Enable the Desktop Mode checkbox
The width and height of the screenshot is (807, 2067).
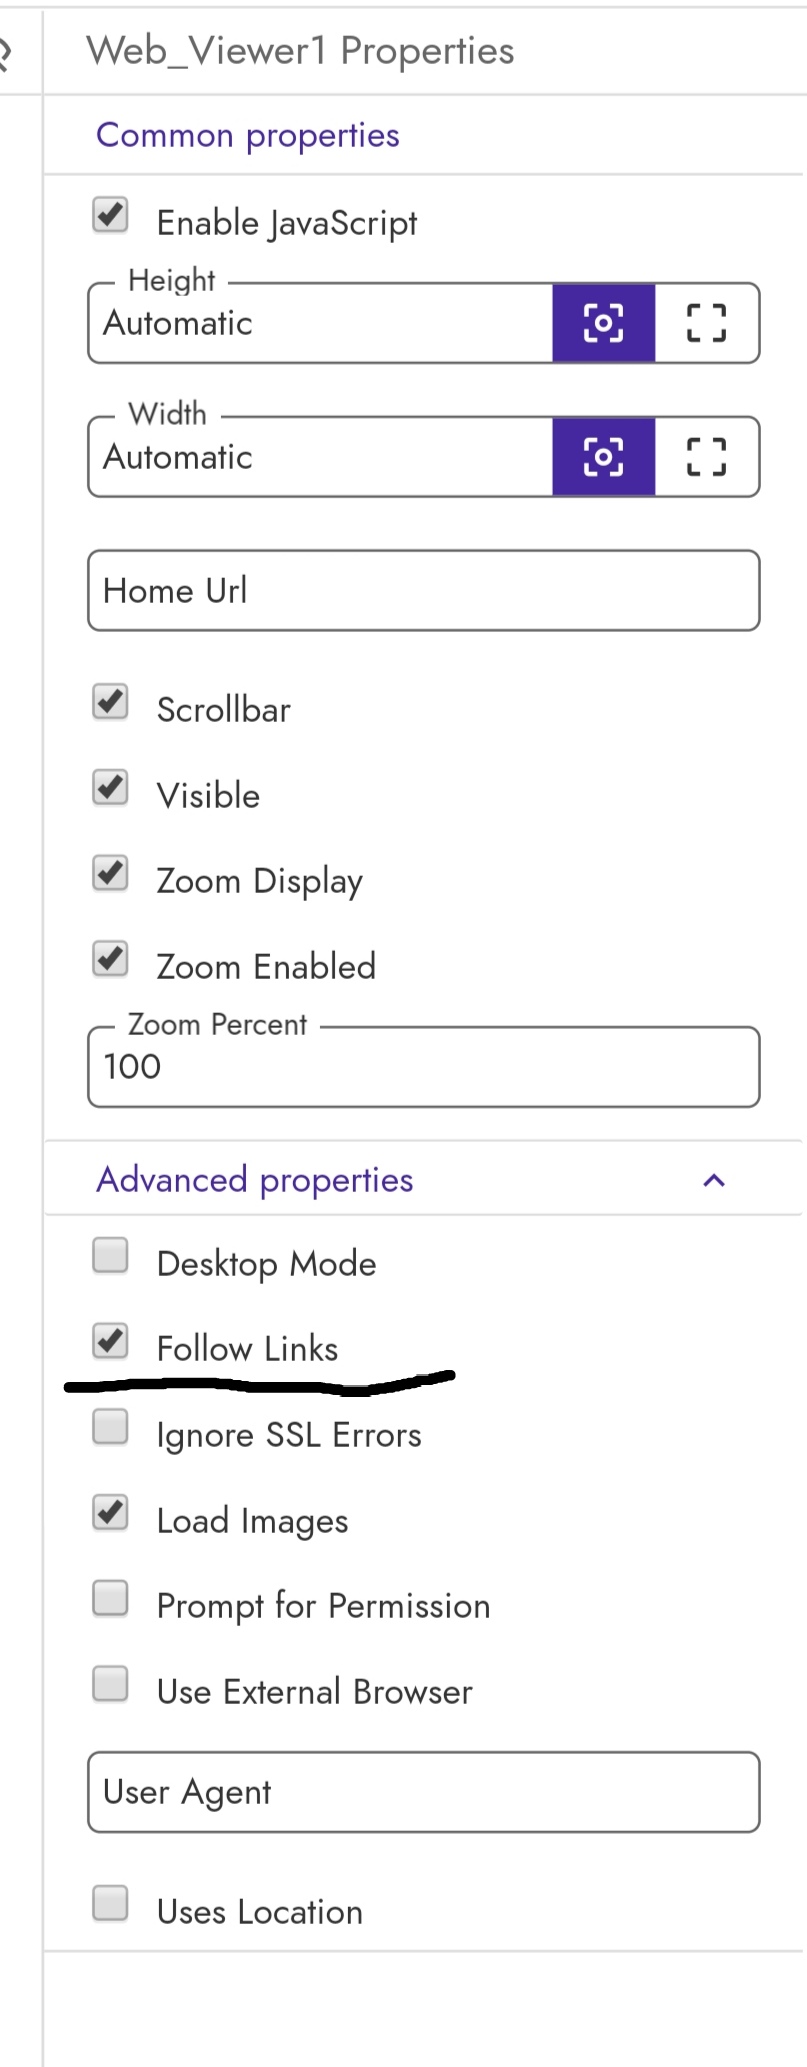(x=110, y=1255)
